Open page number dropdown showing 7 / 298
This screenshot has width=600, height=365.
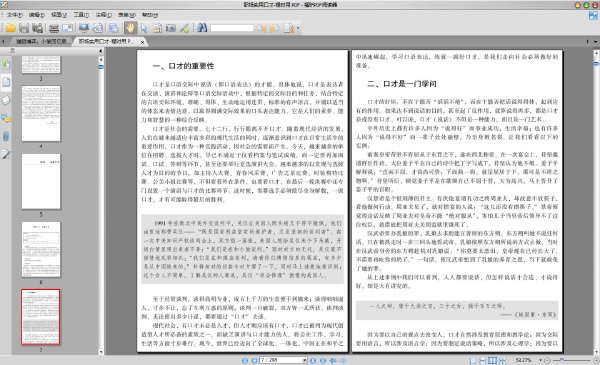coord(283,360)
